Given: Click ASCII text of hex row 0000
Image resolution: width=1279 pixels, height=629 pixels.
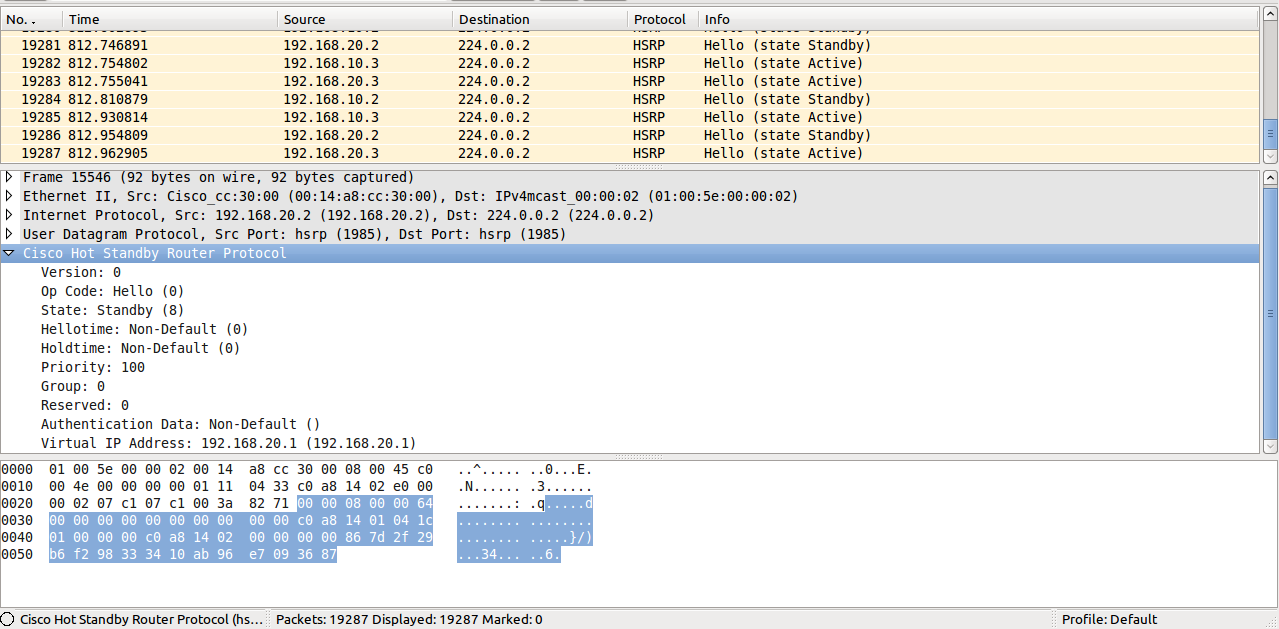Looking at the screenshot, I should pyautogui.click(x=525, y=469).
